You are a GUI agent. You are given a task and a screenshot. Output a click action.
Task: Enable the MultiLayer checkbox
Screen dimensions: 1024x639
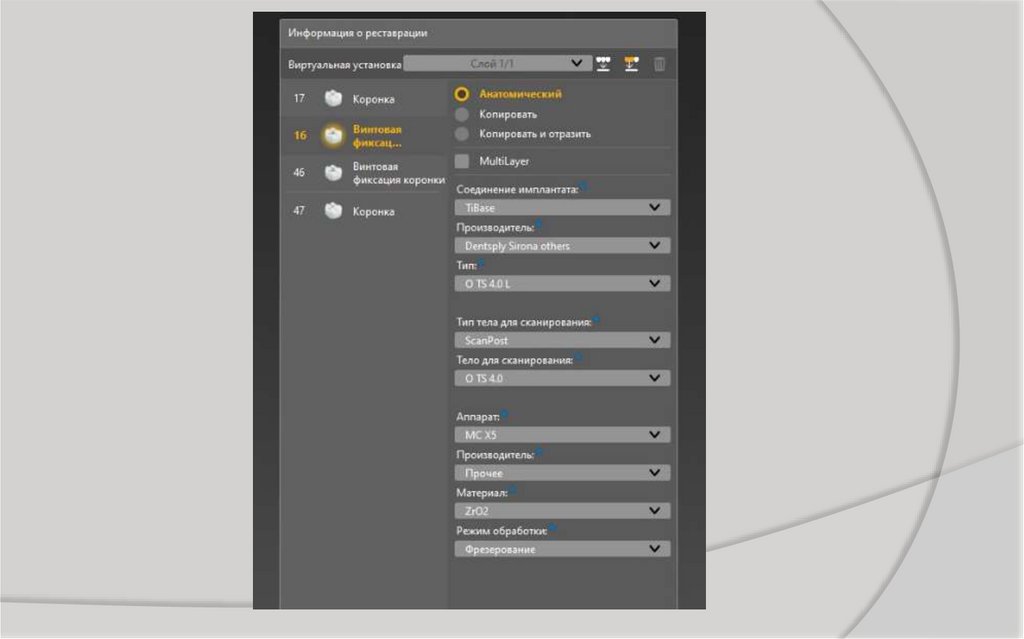point(462,161)
